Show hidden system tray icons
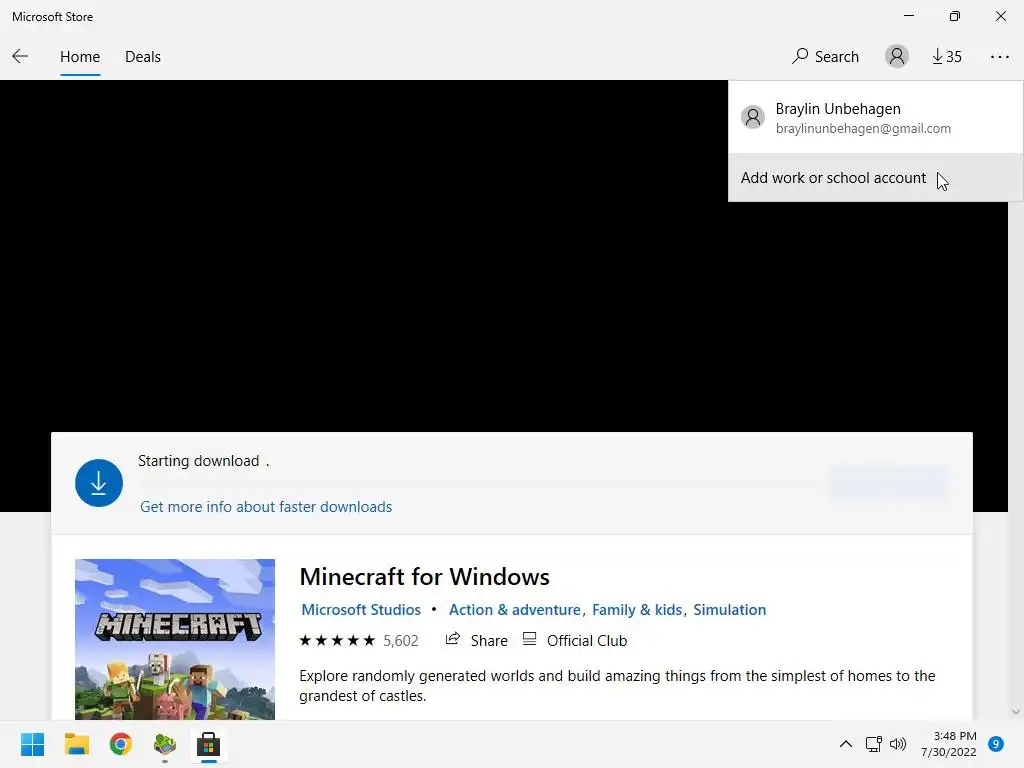 click(x=846, y=744)
